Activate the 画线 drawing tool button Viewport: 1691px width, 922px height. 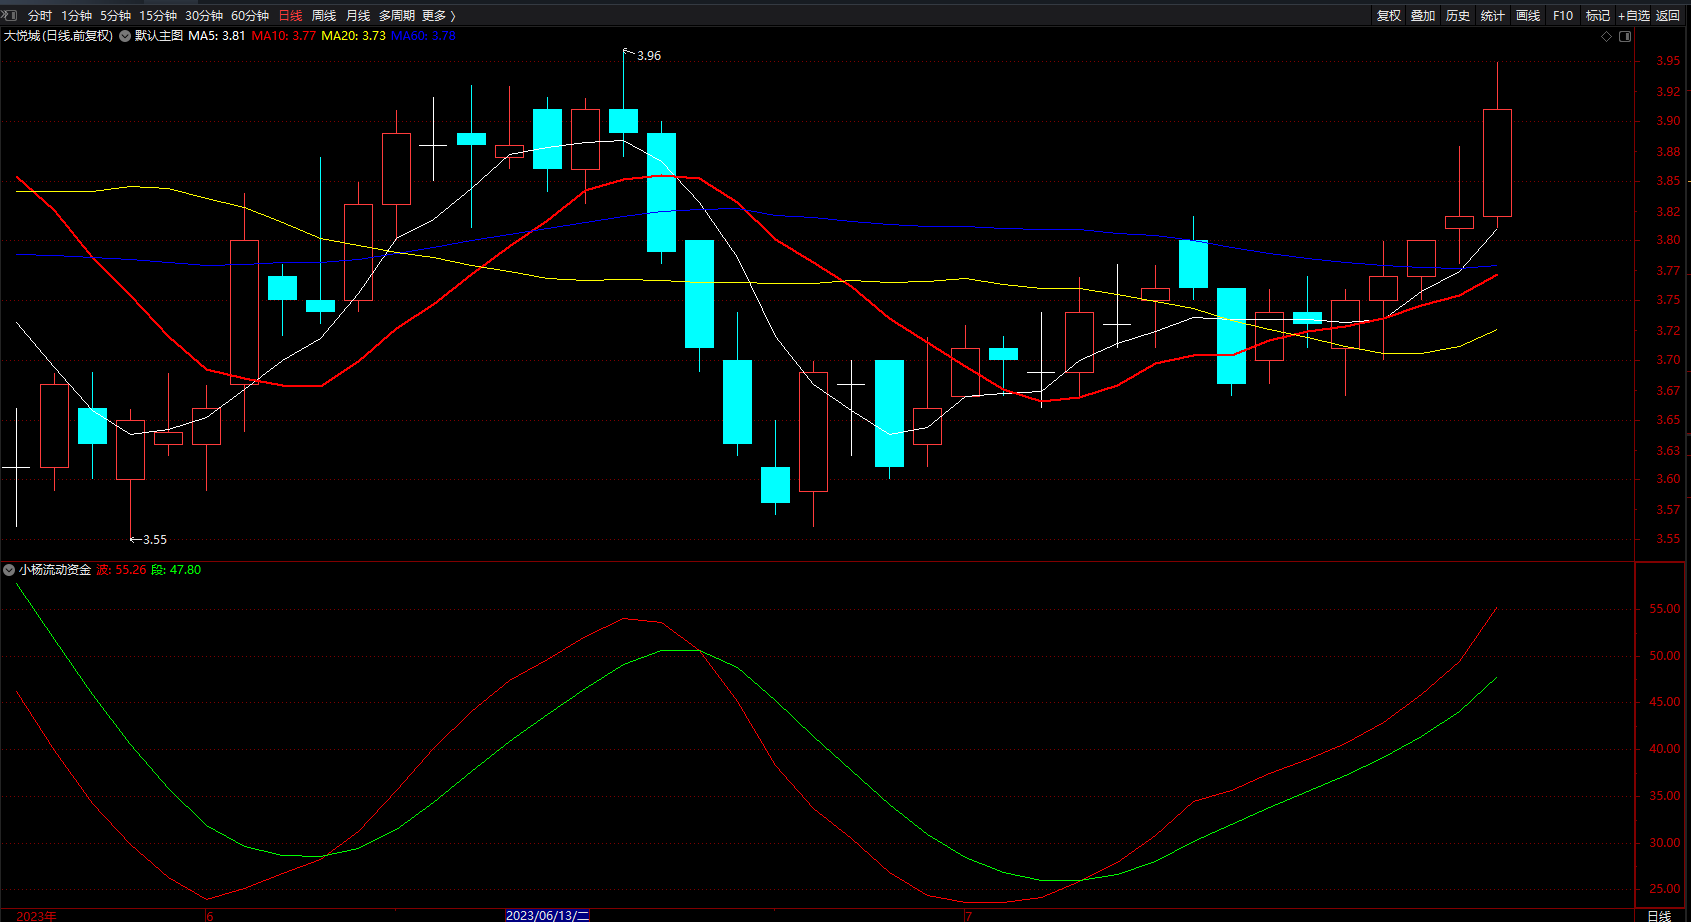pos(1528,16)
